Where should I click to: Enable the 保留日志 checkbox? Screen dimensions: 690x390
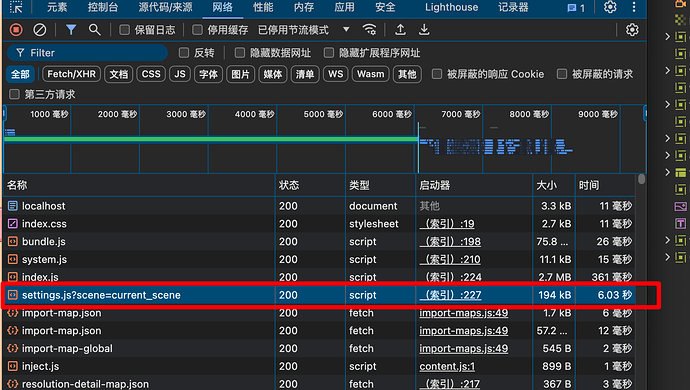click(x=125, y=30)
